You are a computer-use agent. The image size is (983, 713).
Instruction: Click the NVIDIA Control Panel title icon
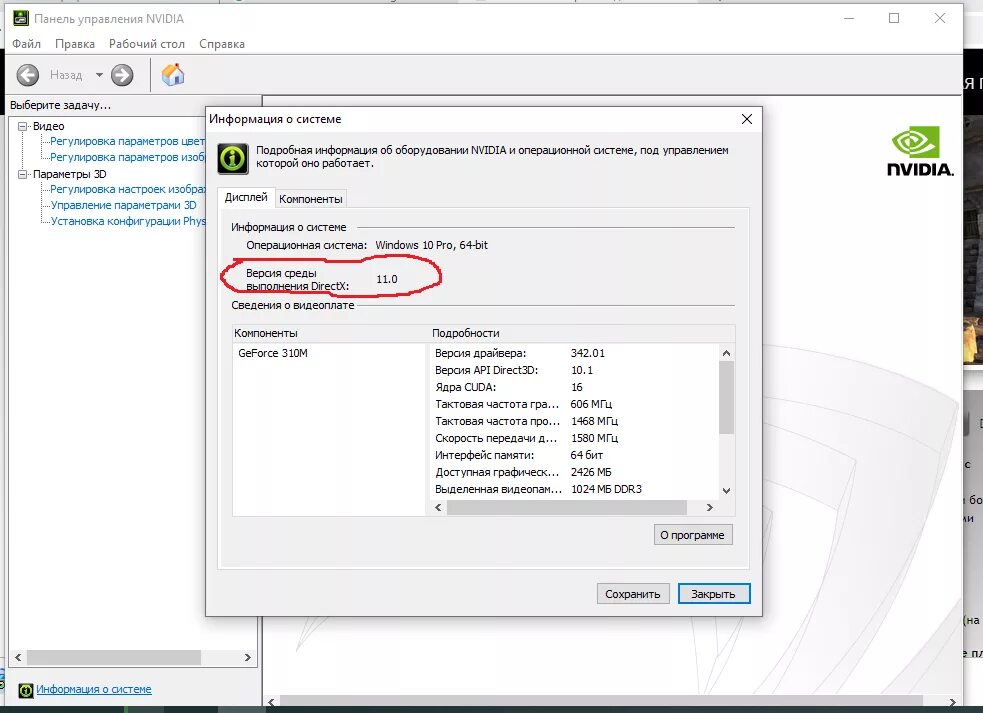[21, 18]
